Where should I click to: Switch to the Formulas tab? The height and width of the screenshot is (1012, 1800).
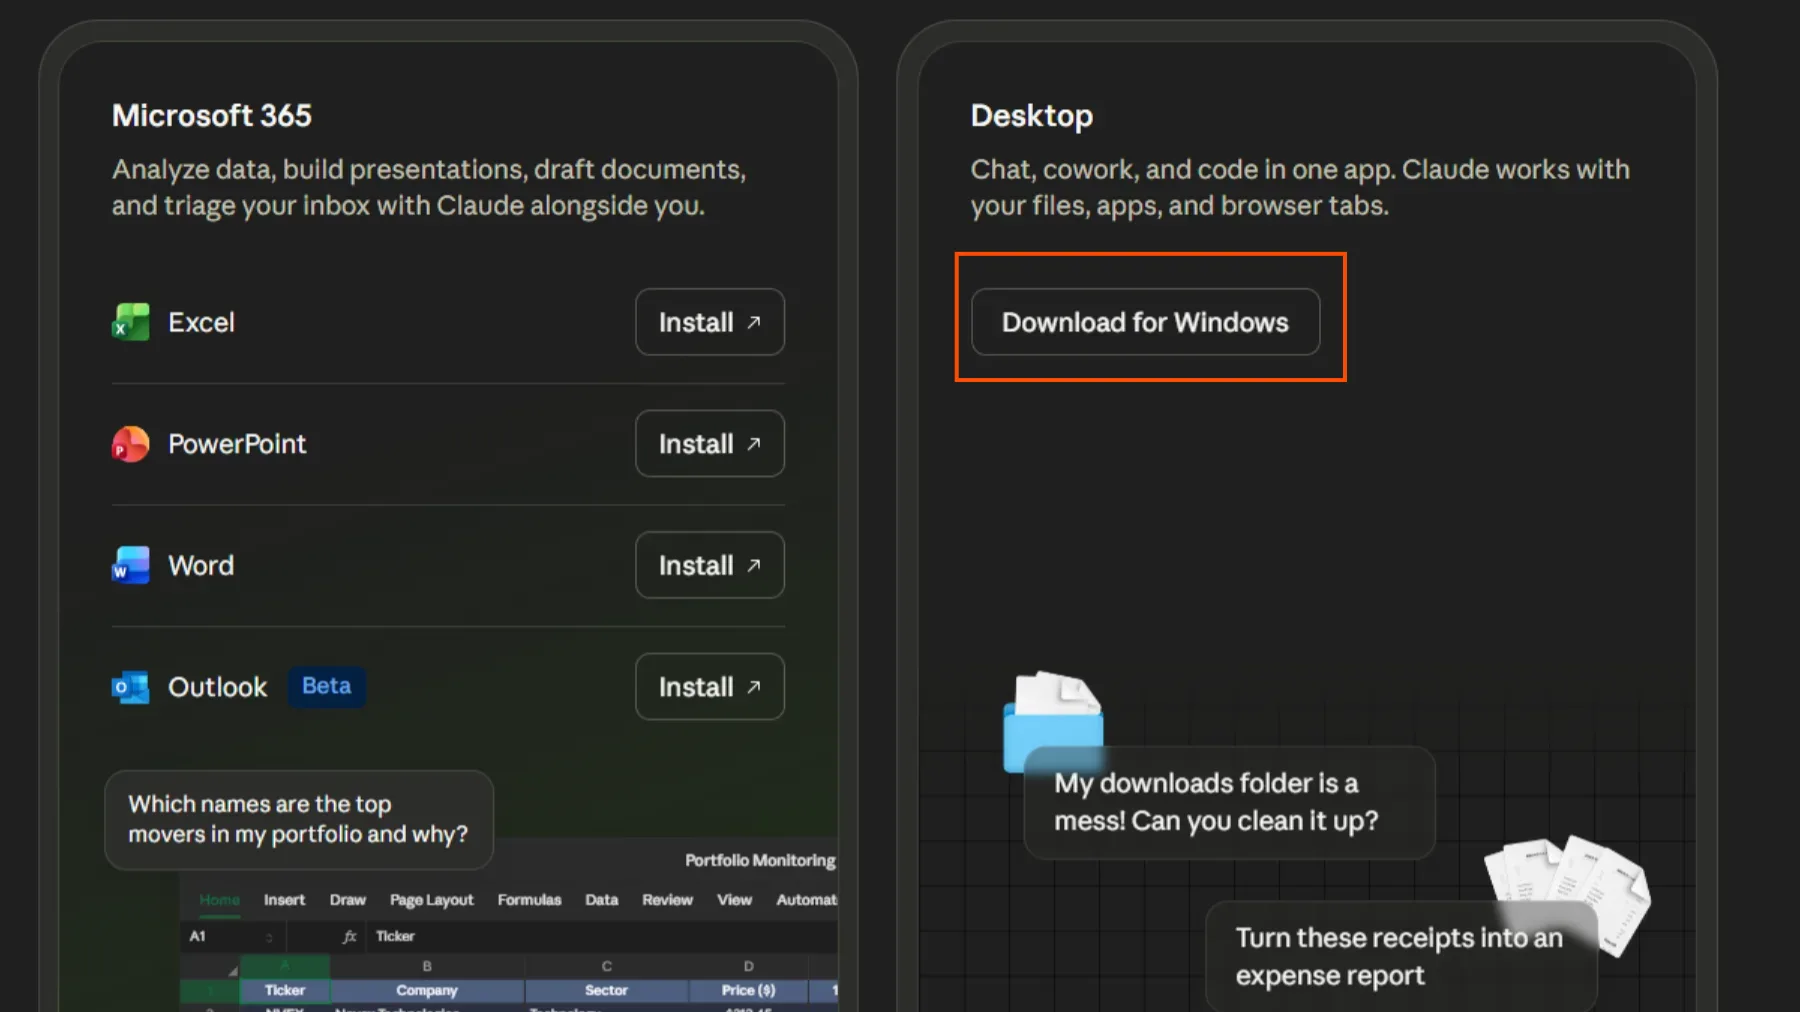530,900
